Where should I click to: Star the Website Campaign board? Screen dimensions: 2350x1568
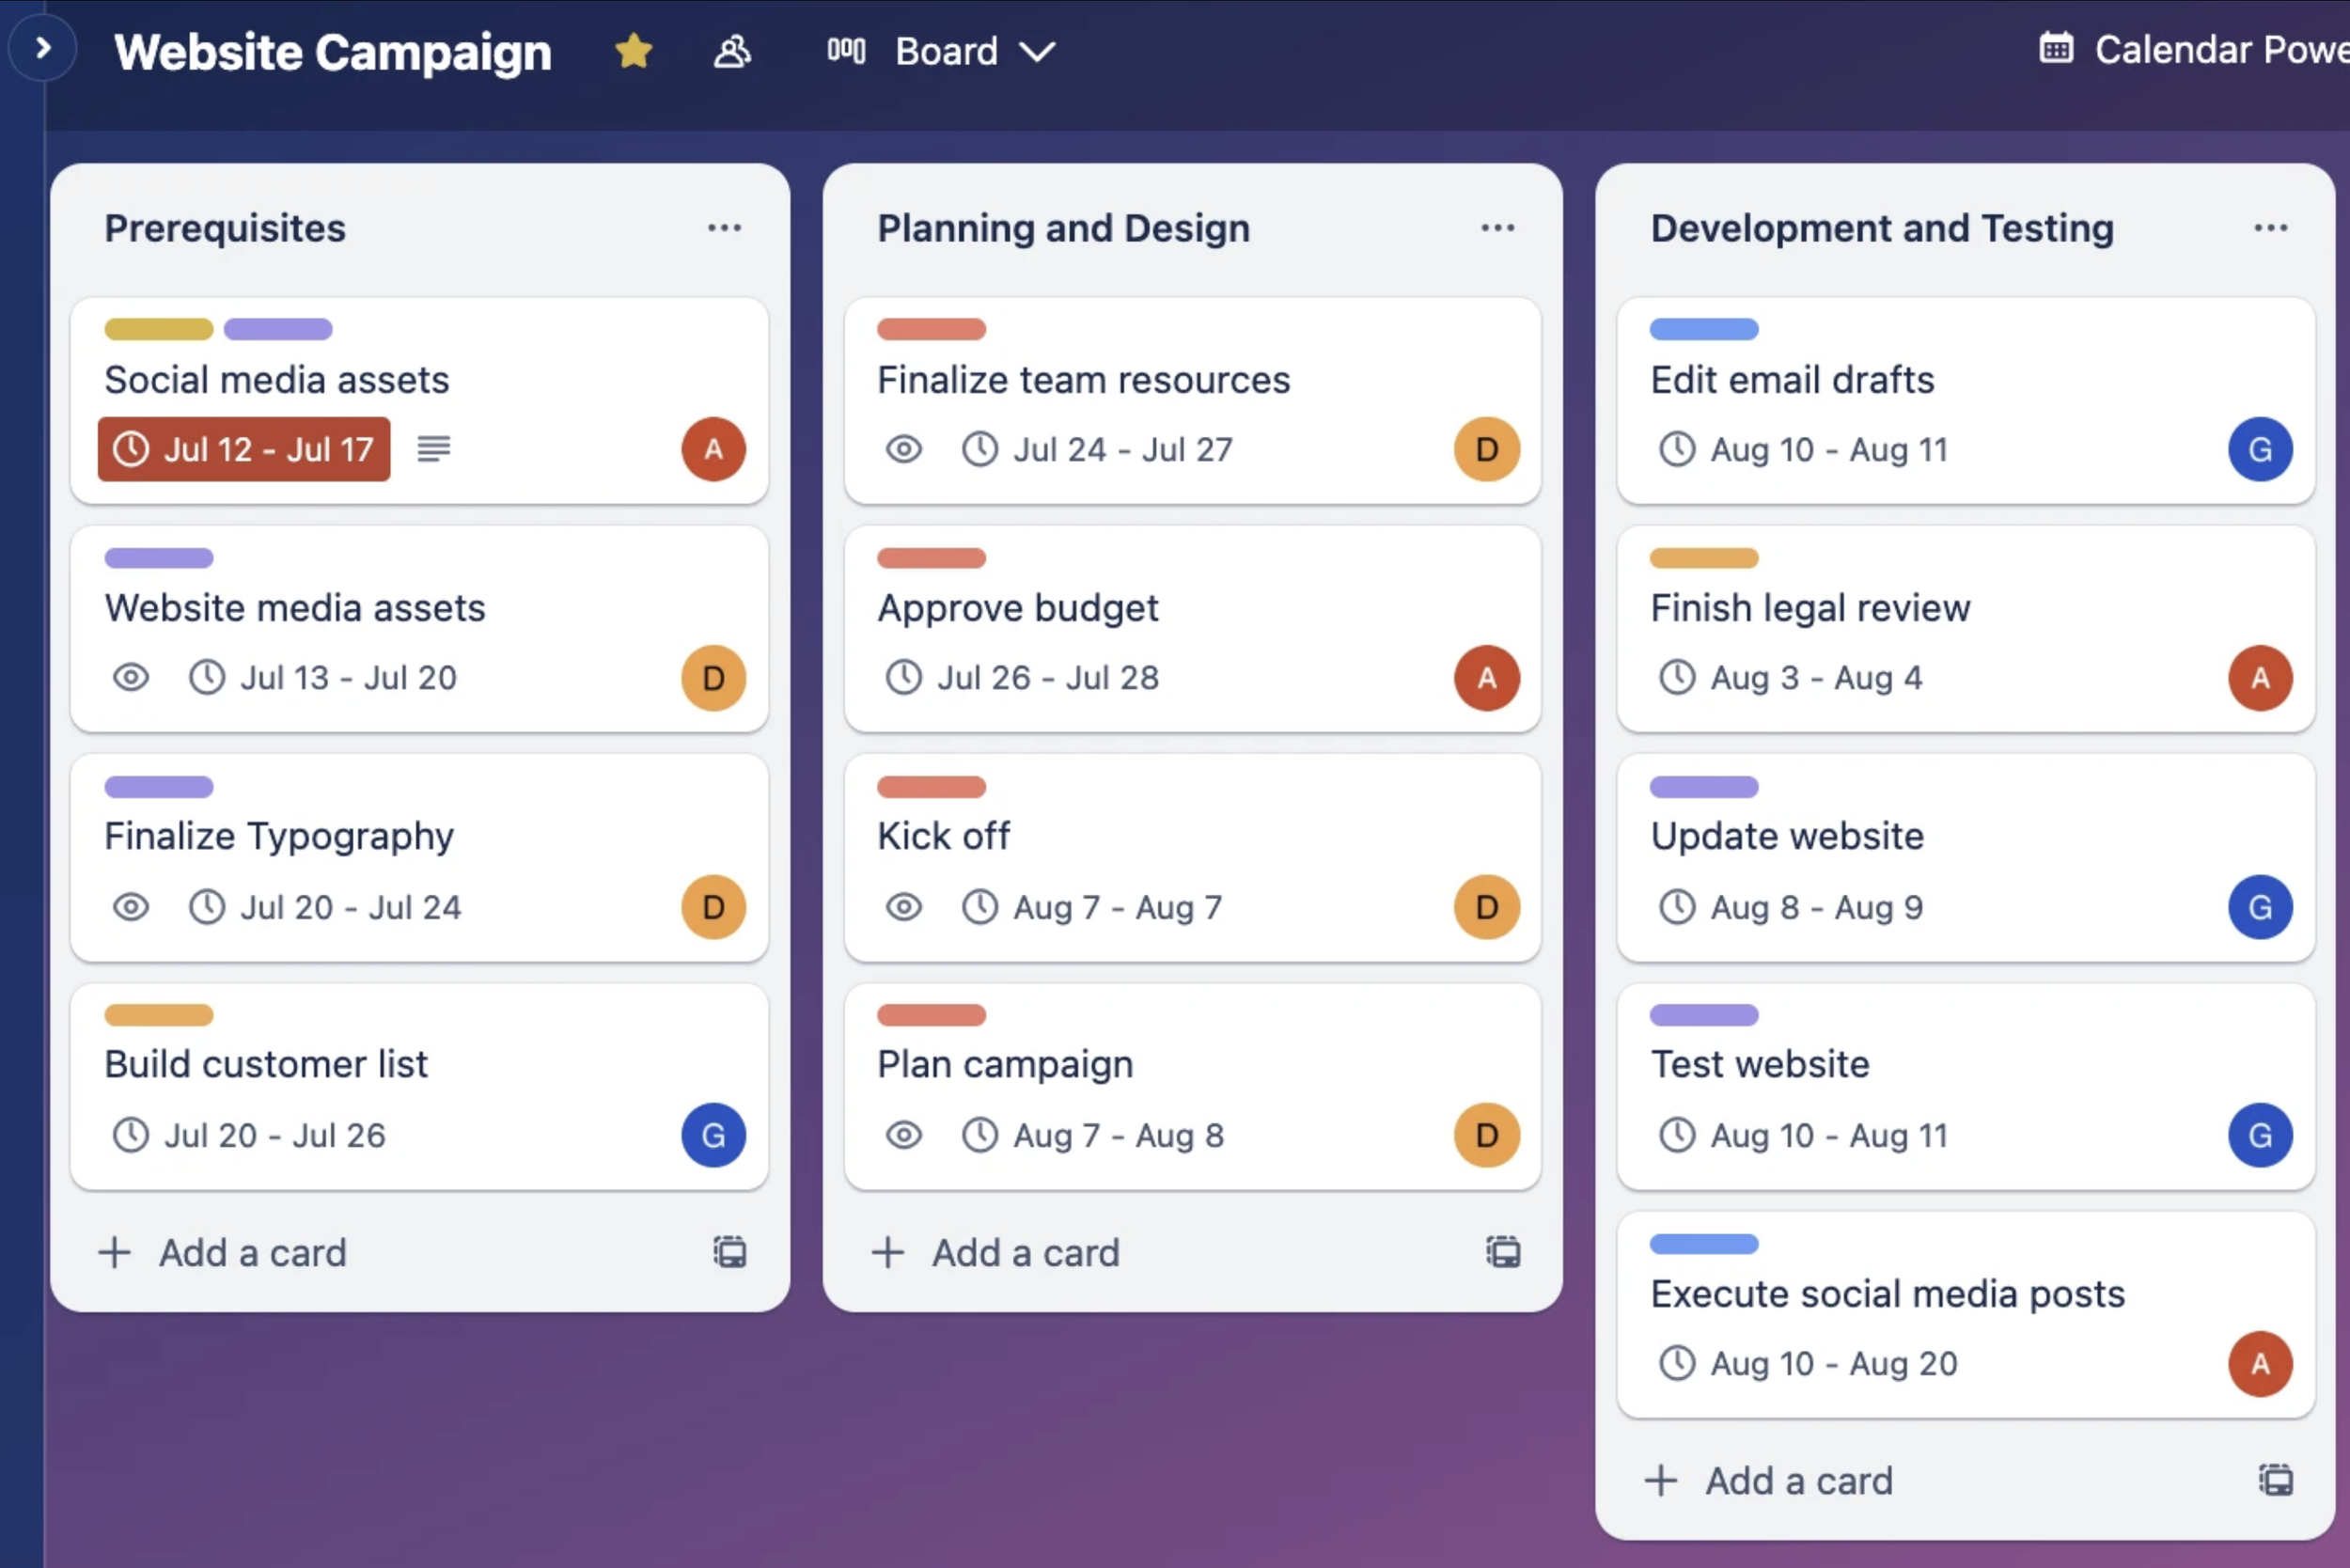point(633,50)
